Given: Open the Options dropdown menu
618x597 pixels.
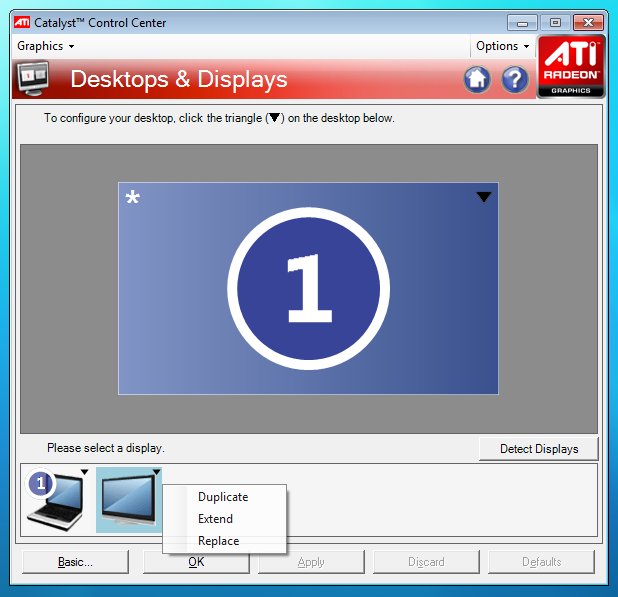Looking at the screenshot, I should point(502,46).
